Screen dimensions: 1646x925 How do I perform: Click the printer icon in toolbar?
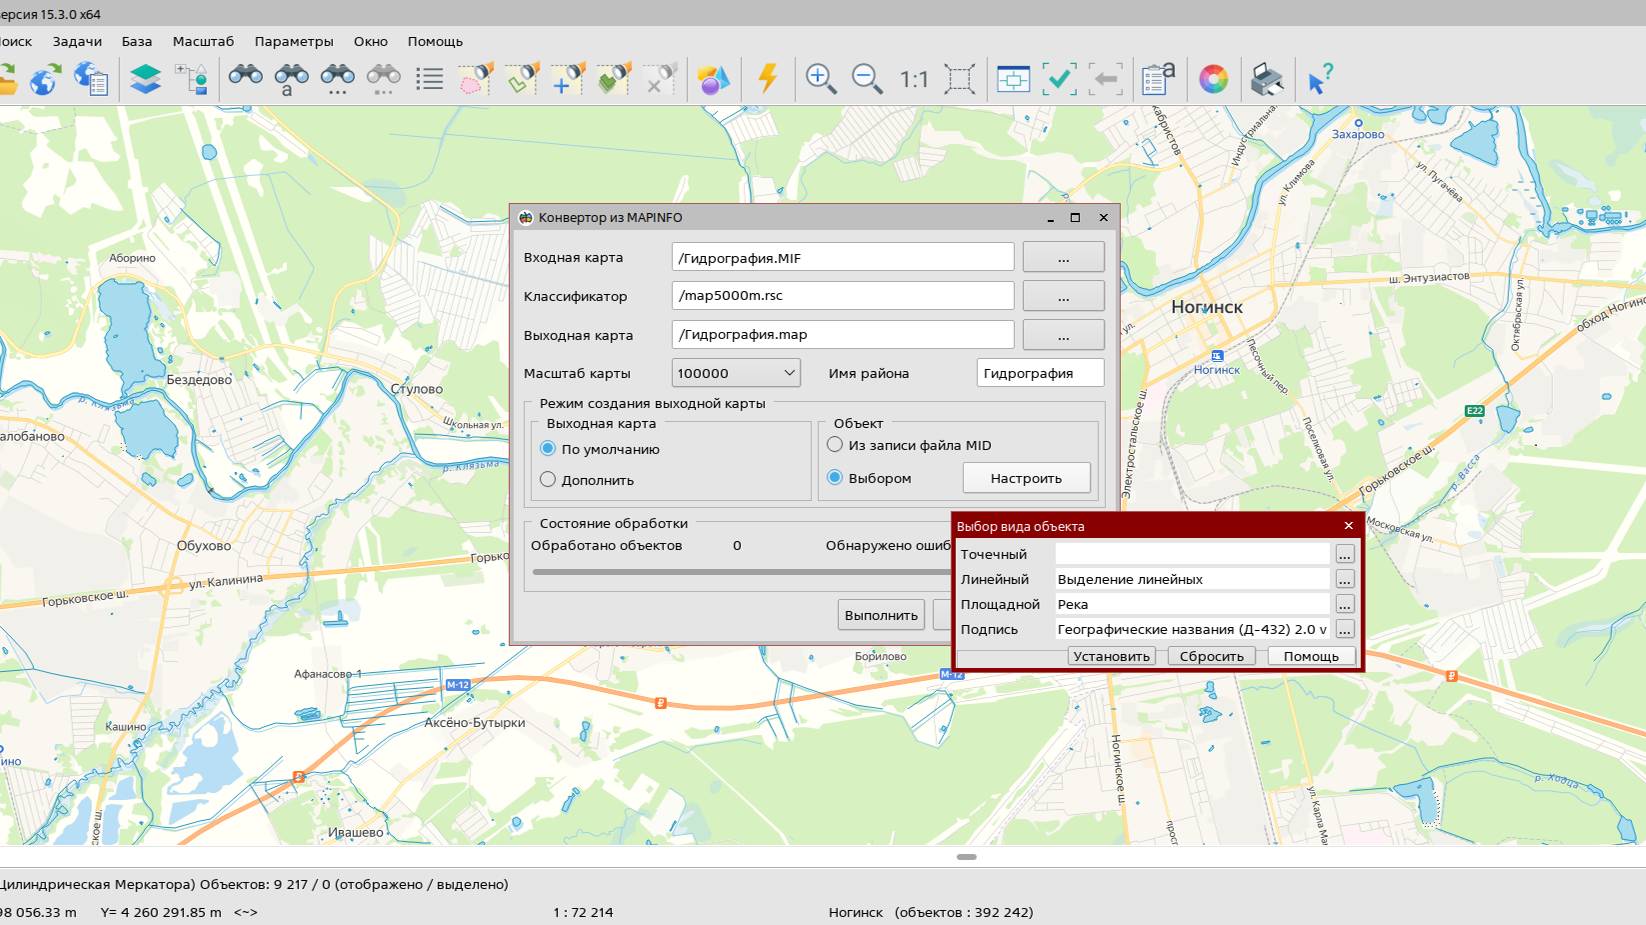pyautogui.click(x=1266, y=79)
